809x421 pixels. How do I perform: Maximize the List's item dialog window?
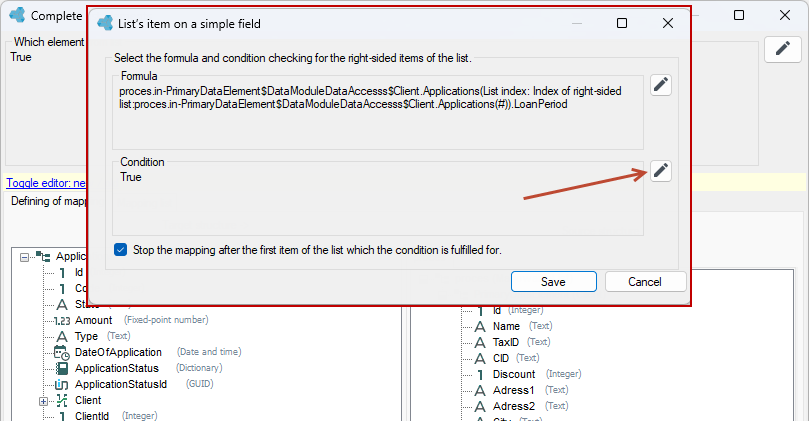click(x=622, y=23)
